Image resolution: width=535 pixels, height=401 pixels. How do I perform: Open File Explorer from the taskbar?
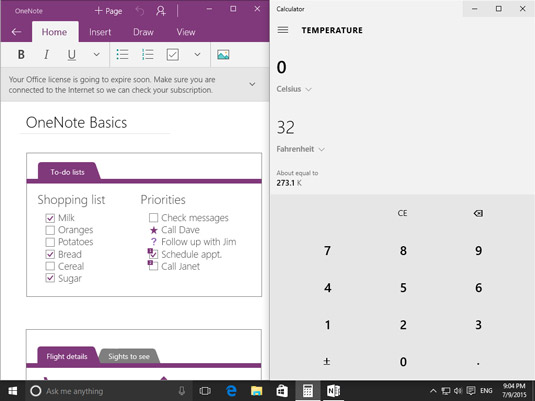click(x=256, y=391)
